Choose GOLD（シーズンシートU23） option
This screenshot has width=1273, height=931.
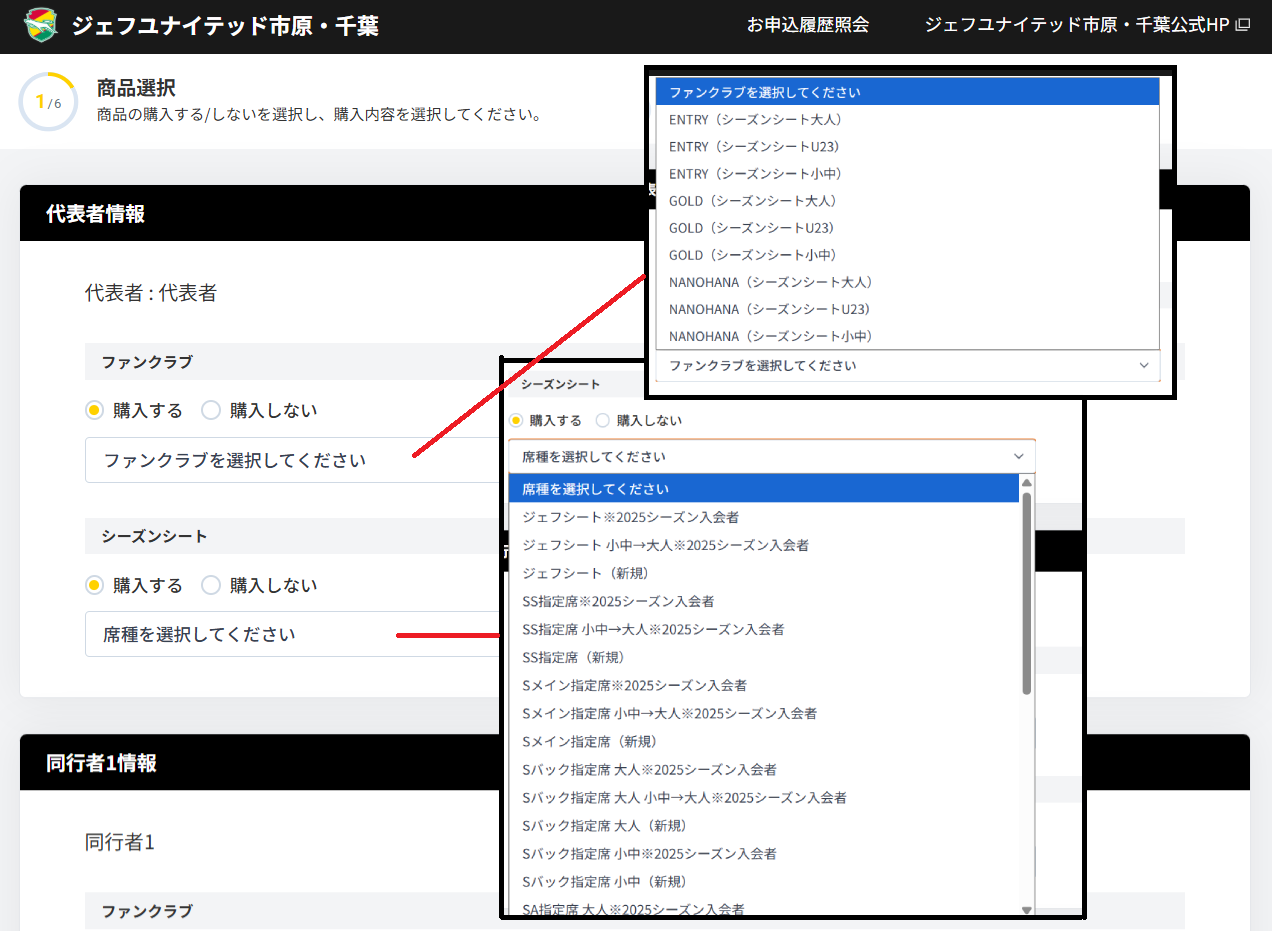[x=908, y=227]
